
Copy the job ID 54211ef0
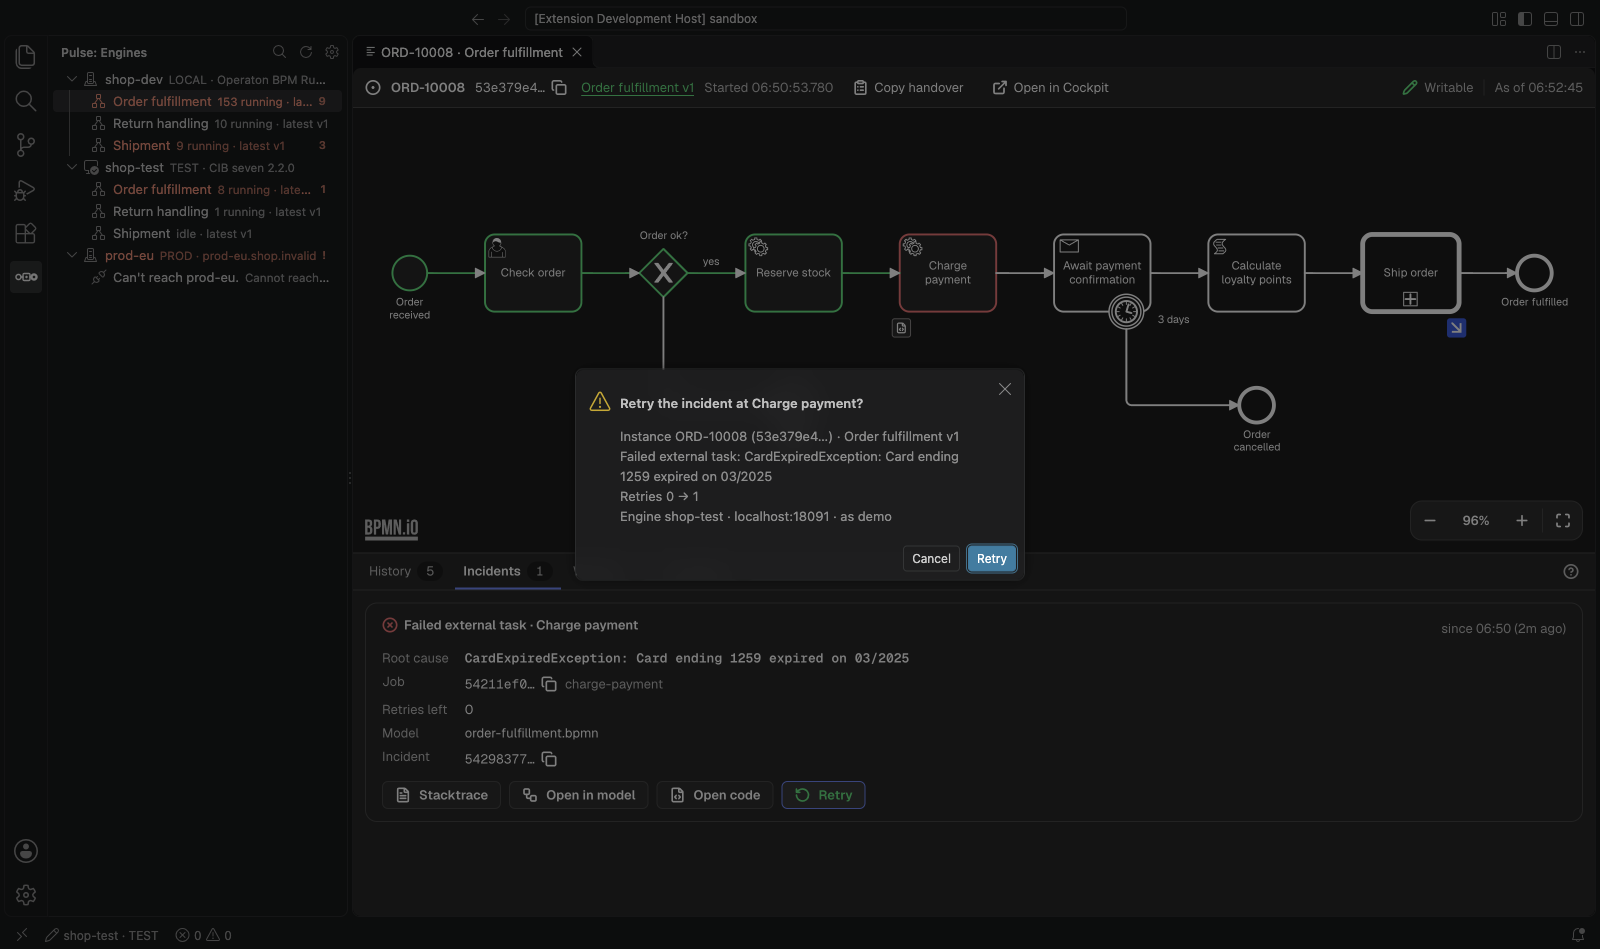click(x=549, y=684)
